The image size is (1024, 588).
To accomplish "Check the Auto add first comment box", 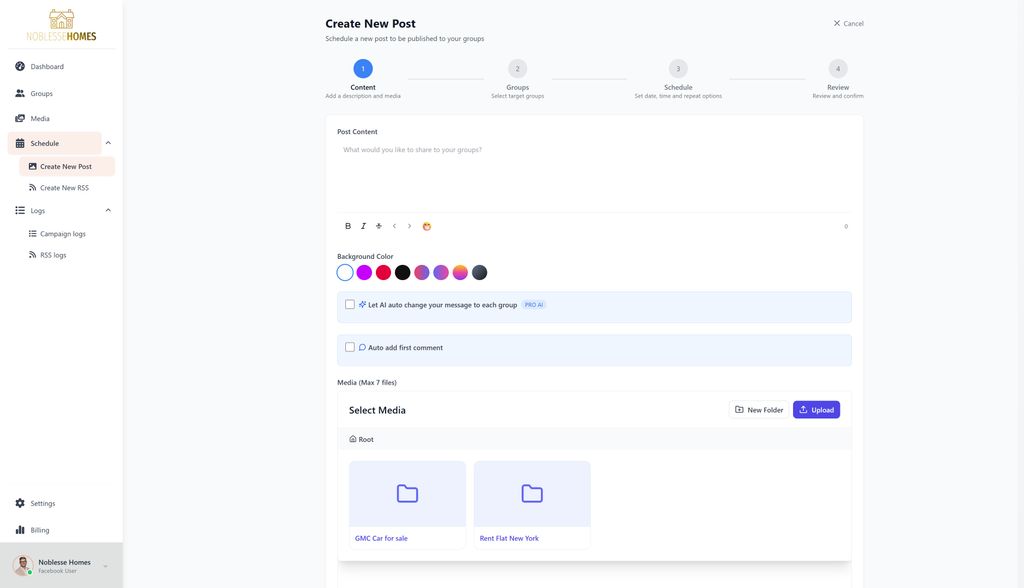I will click(x=350, y=347).
